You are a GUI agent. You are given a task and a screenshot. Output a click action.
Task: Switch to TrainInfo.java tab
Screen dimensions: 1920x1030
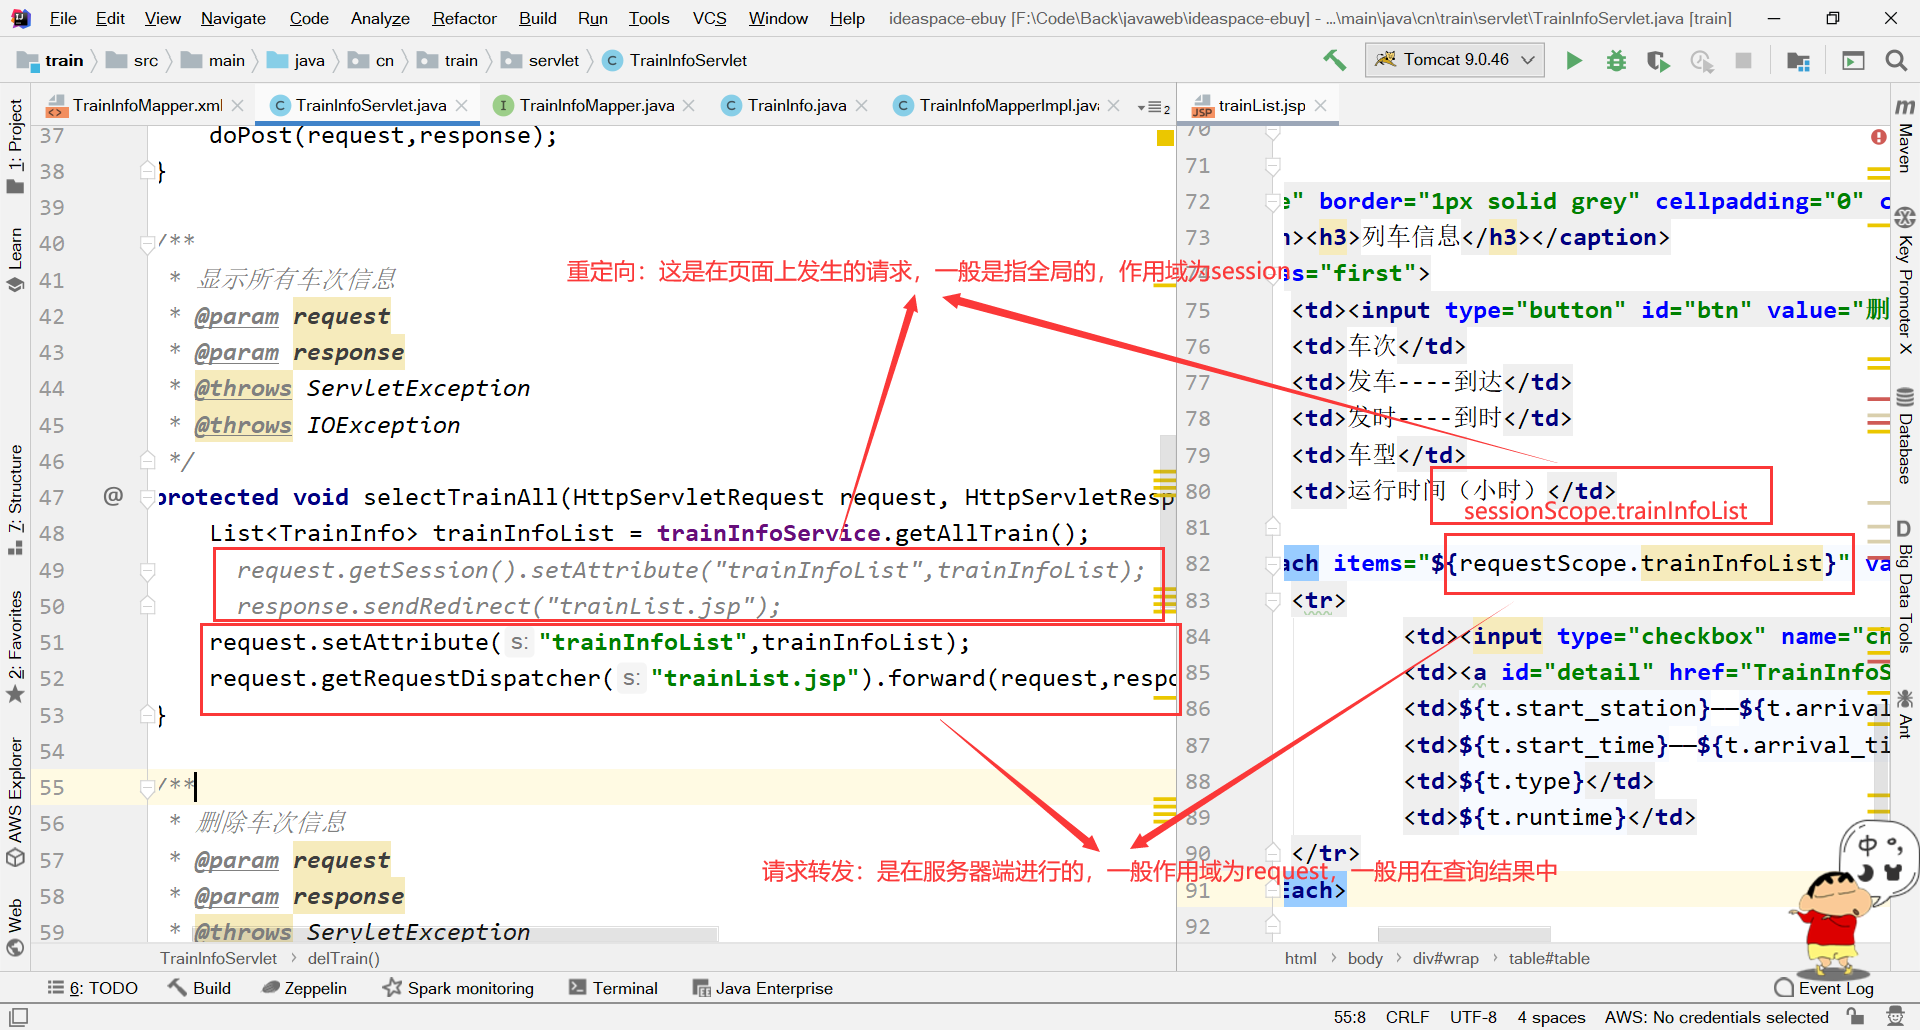(797, 105)
